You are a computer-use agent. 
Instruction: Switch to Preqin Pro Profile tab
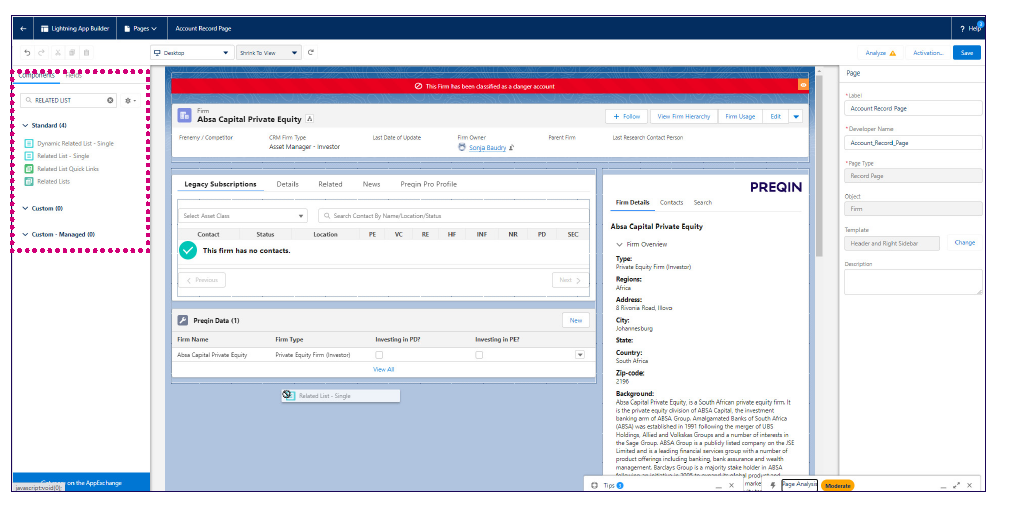429,185
